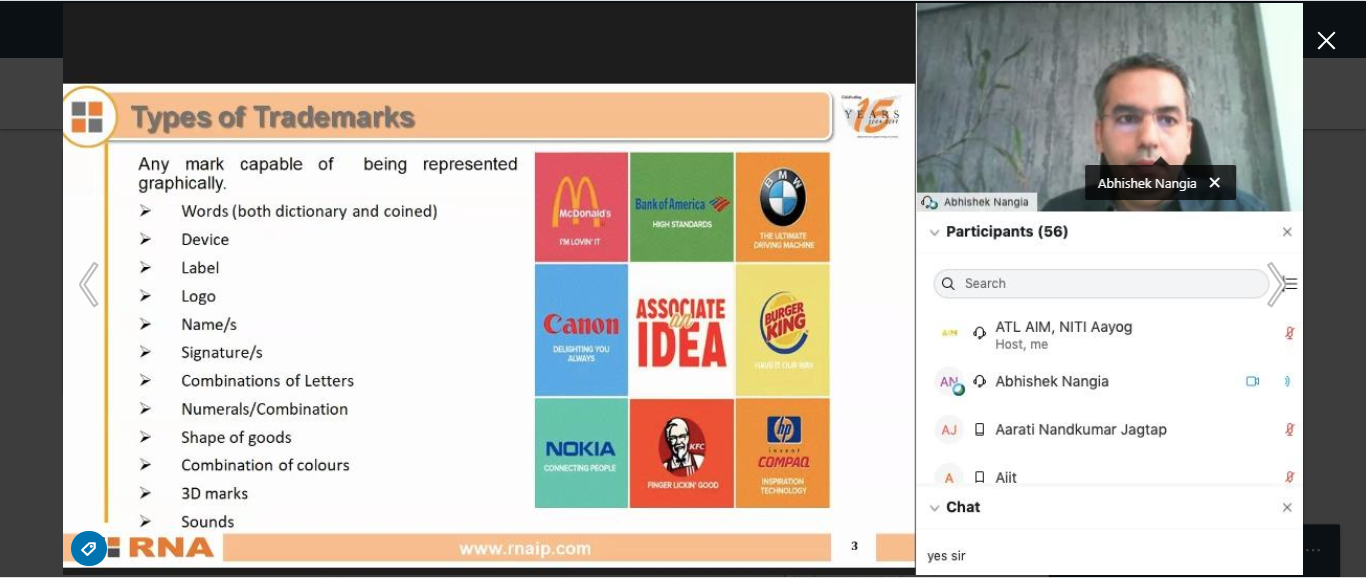Go to the previous image

pyautogui.click(x=89, y=285)
